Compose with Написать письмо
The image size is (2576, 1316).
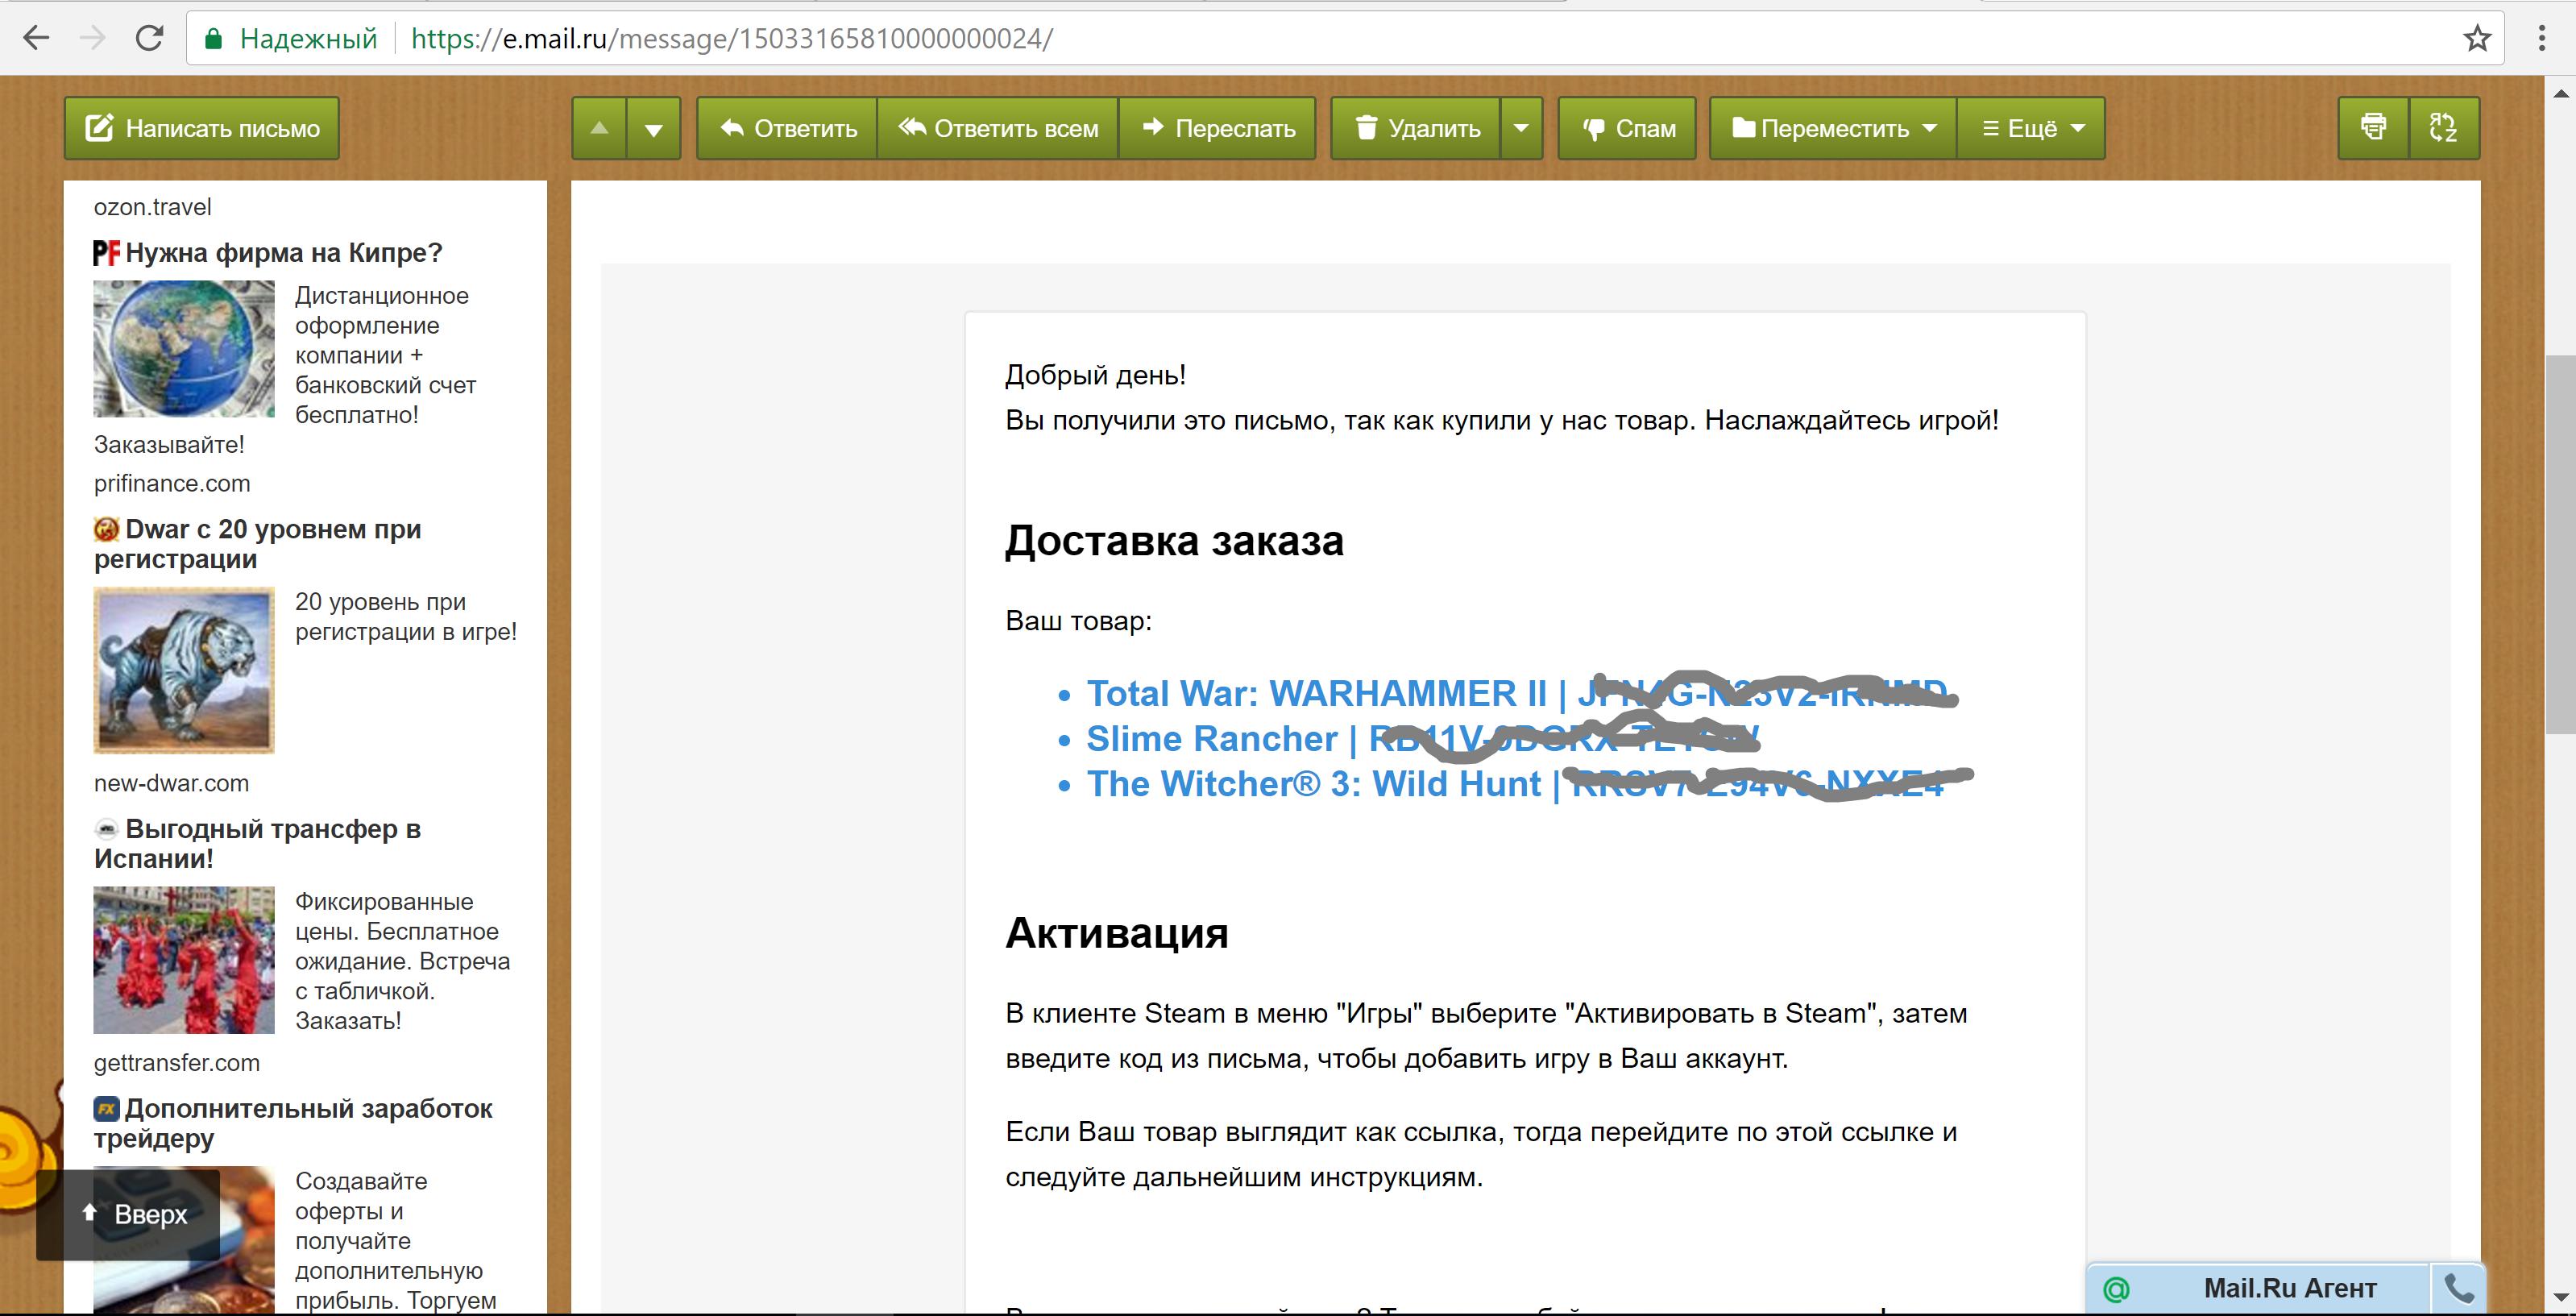click(202, 128)
